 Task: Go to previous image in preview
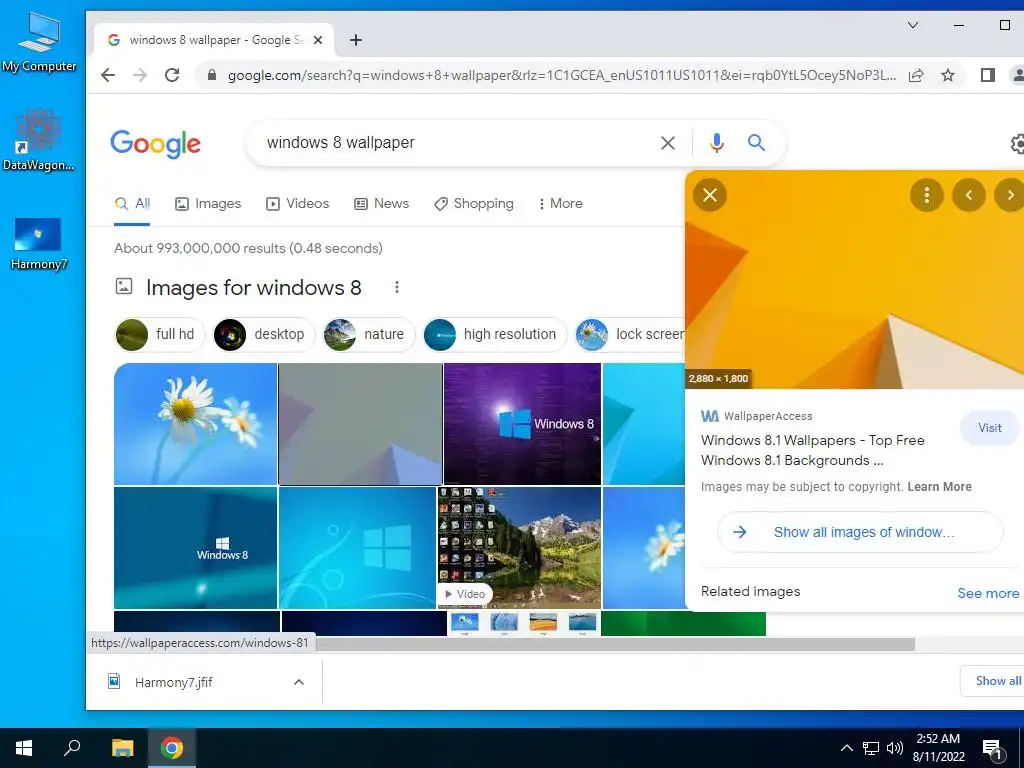968,195
